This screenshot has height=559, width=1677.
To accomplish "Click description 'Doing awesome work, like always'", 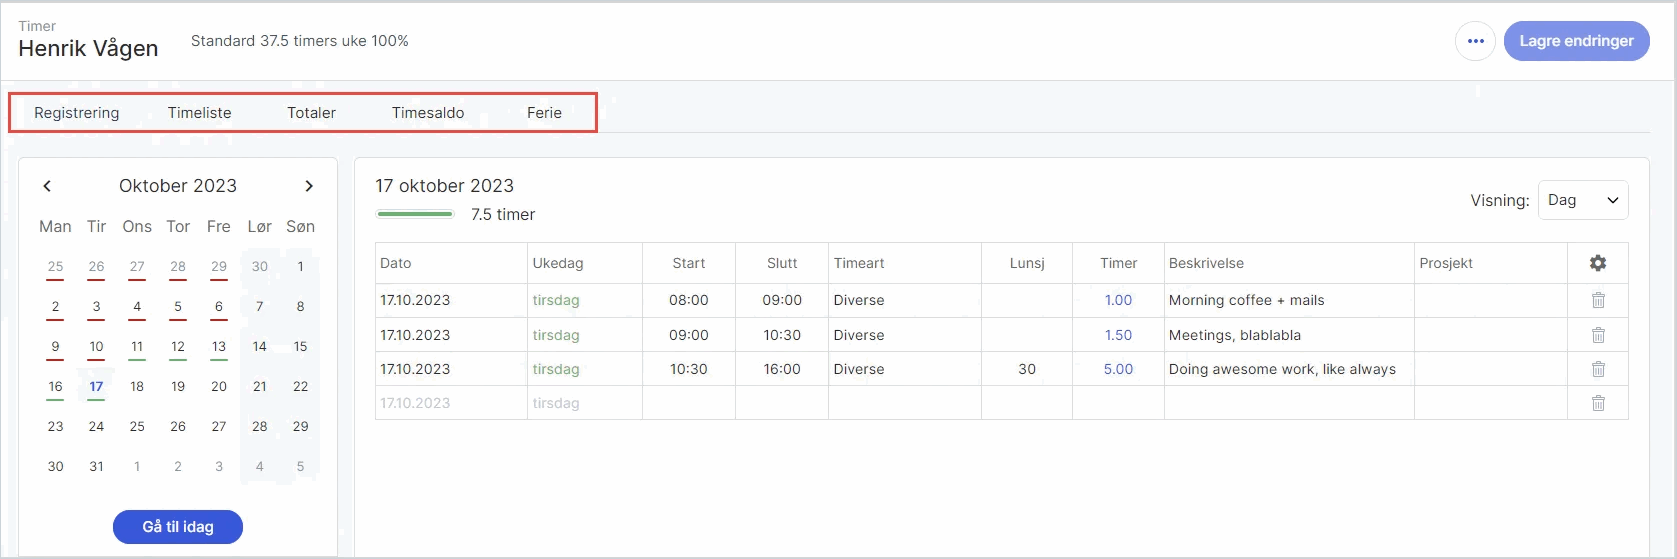I will point(1282,369).
